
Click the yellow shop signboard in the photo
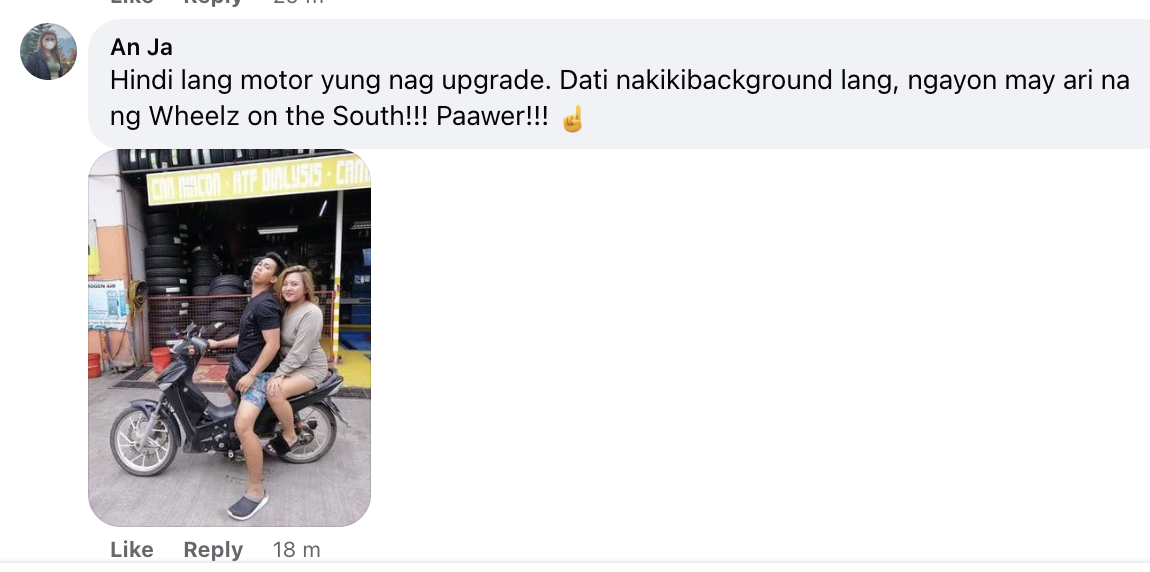pyautogui.click(x=258, y=181)
